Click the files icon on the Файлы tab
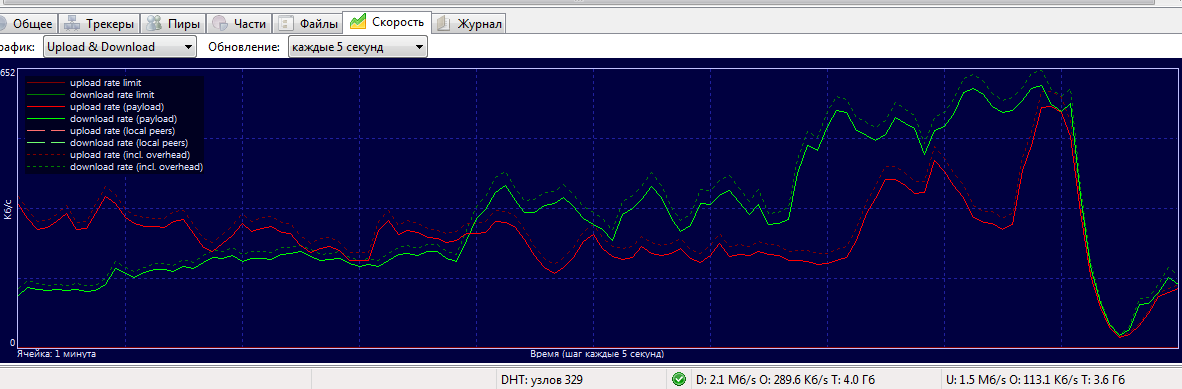 pyautogui.click(x=286, y=24)
